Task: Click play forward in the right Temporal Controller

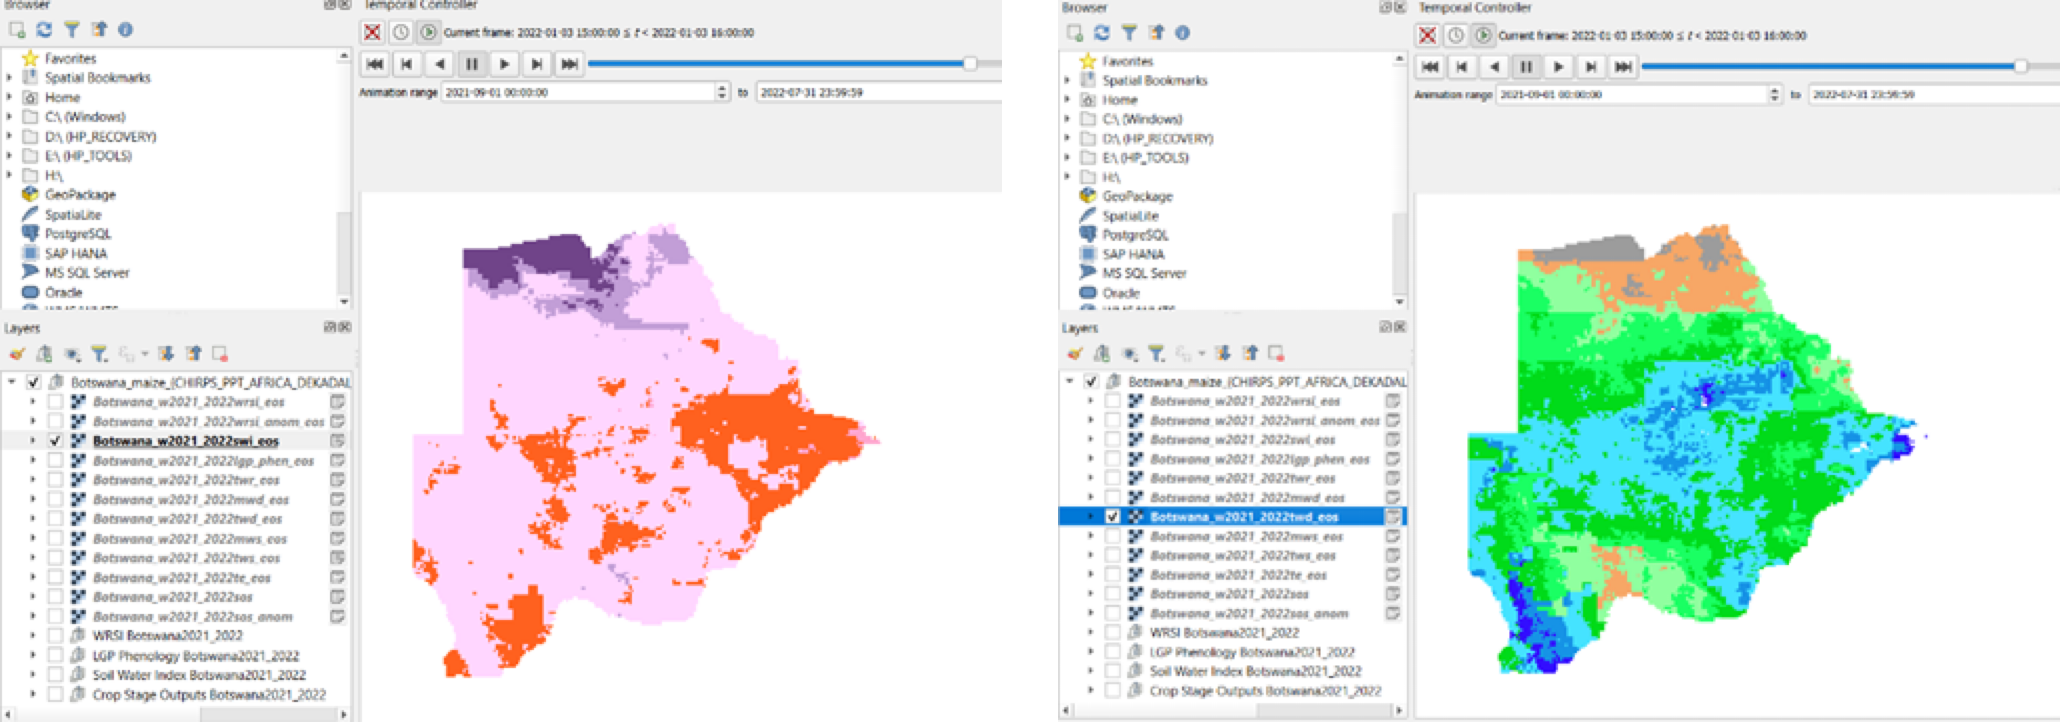Action: (x=1558, y=67)
